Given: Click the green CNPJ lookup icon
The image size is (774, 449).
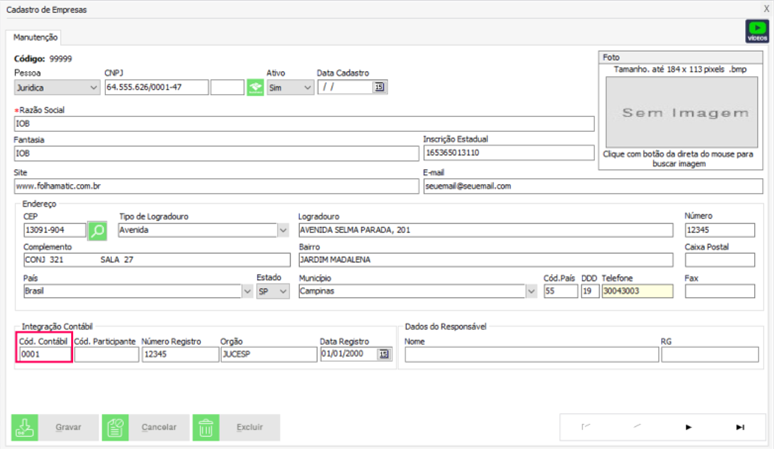Looking at the screenshot, I should click(x=255, y=88).
